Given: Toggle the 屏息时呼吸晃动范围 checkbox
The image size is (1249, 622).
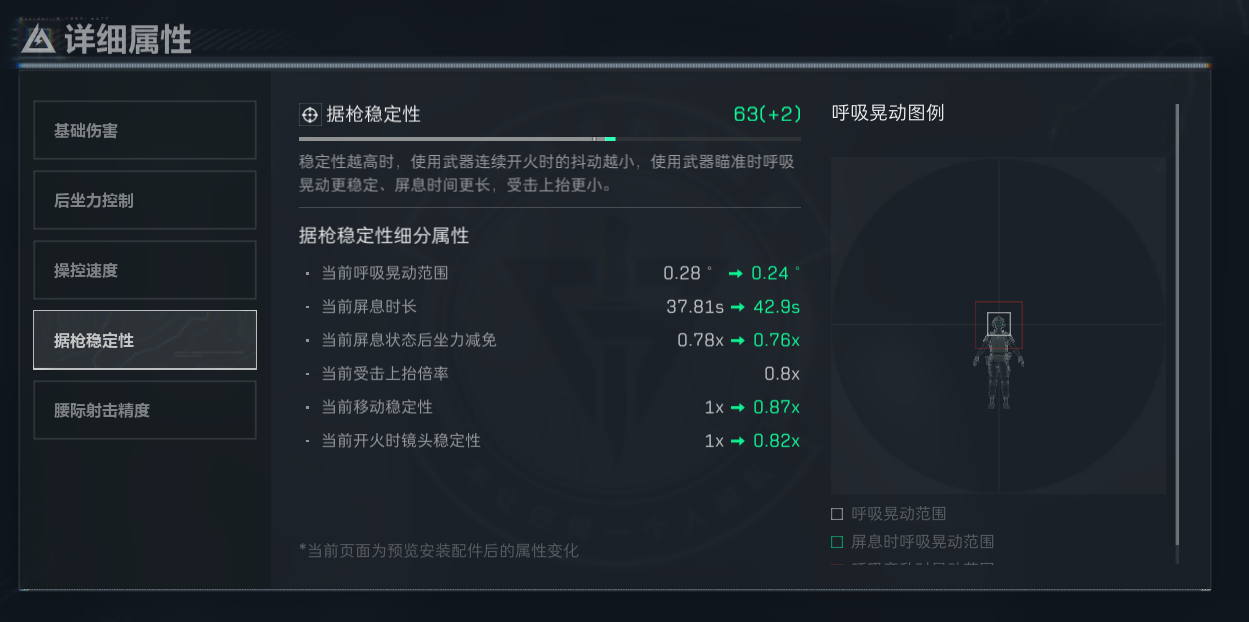Looking at the screenshot, I should 837,541.
